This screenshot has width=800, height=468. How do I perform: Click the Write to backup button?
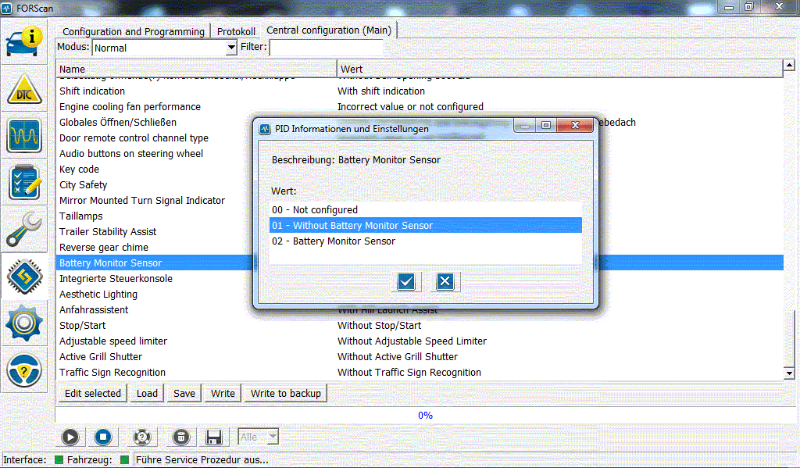[x=286, y=393]
